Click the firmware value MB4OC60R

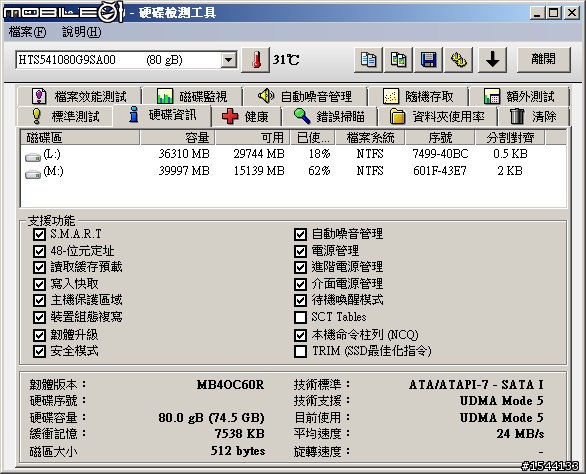pos(231,385)
